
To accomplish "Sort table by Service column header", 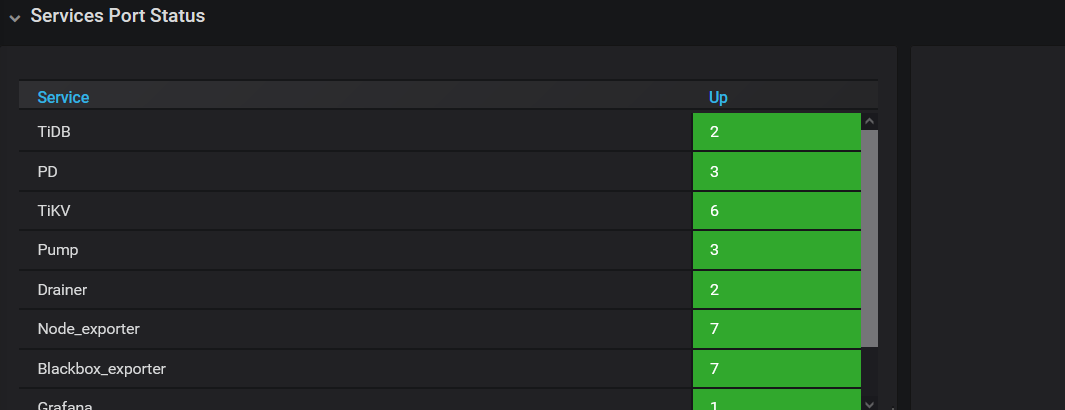I will coord(63,98).
